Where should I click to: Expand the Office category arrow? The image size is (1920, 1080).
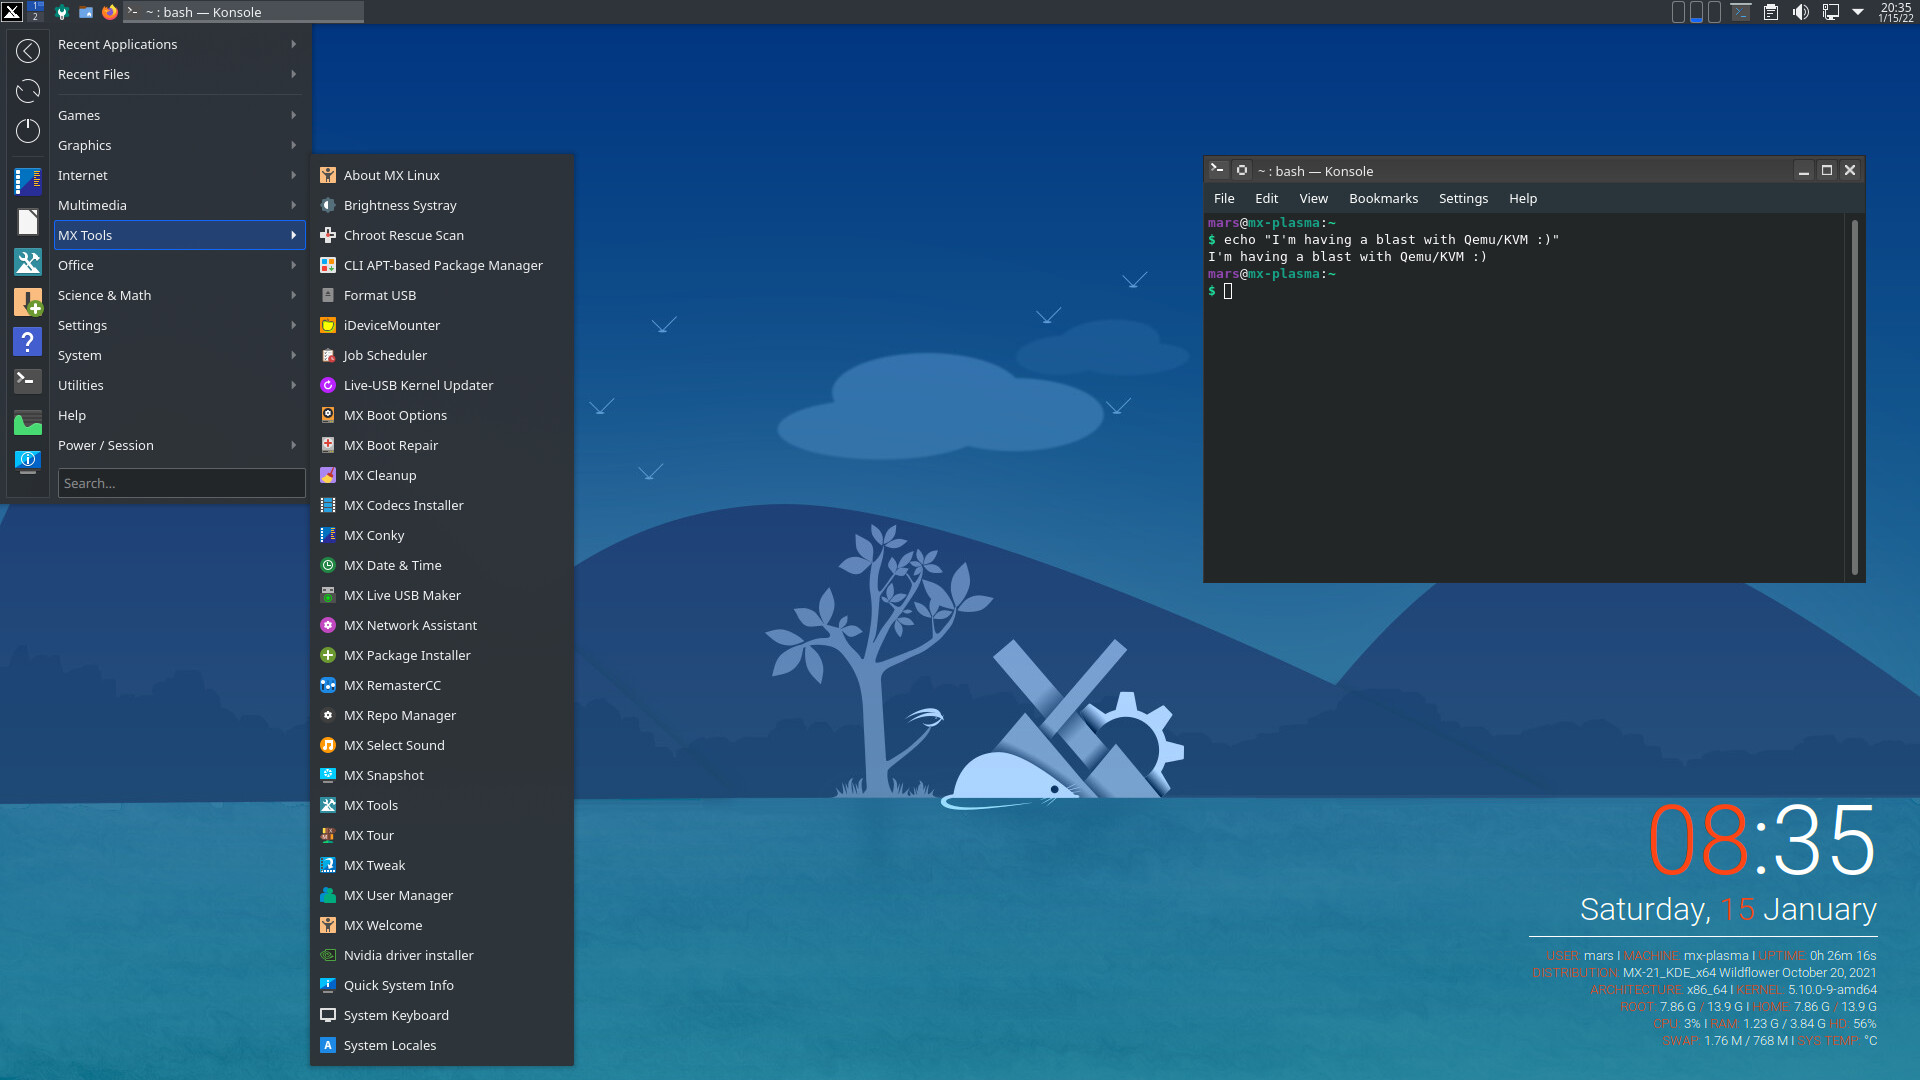tap(293, 265)
